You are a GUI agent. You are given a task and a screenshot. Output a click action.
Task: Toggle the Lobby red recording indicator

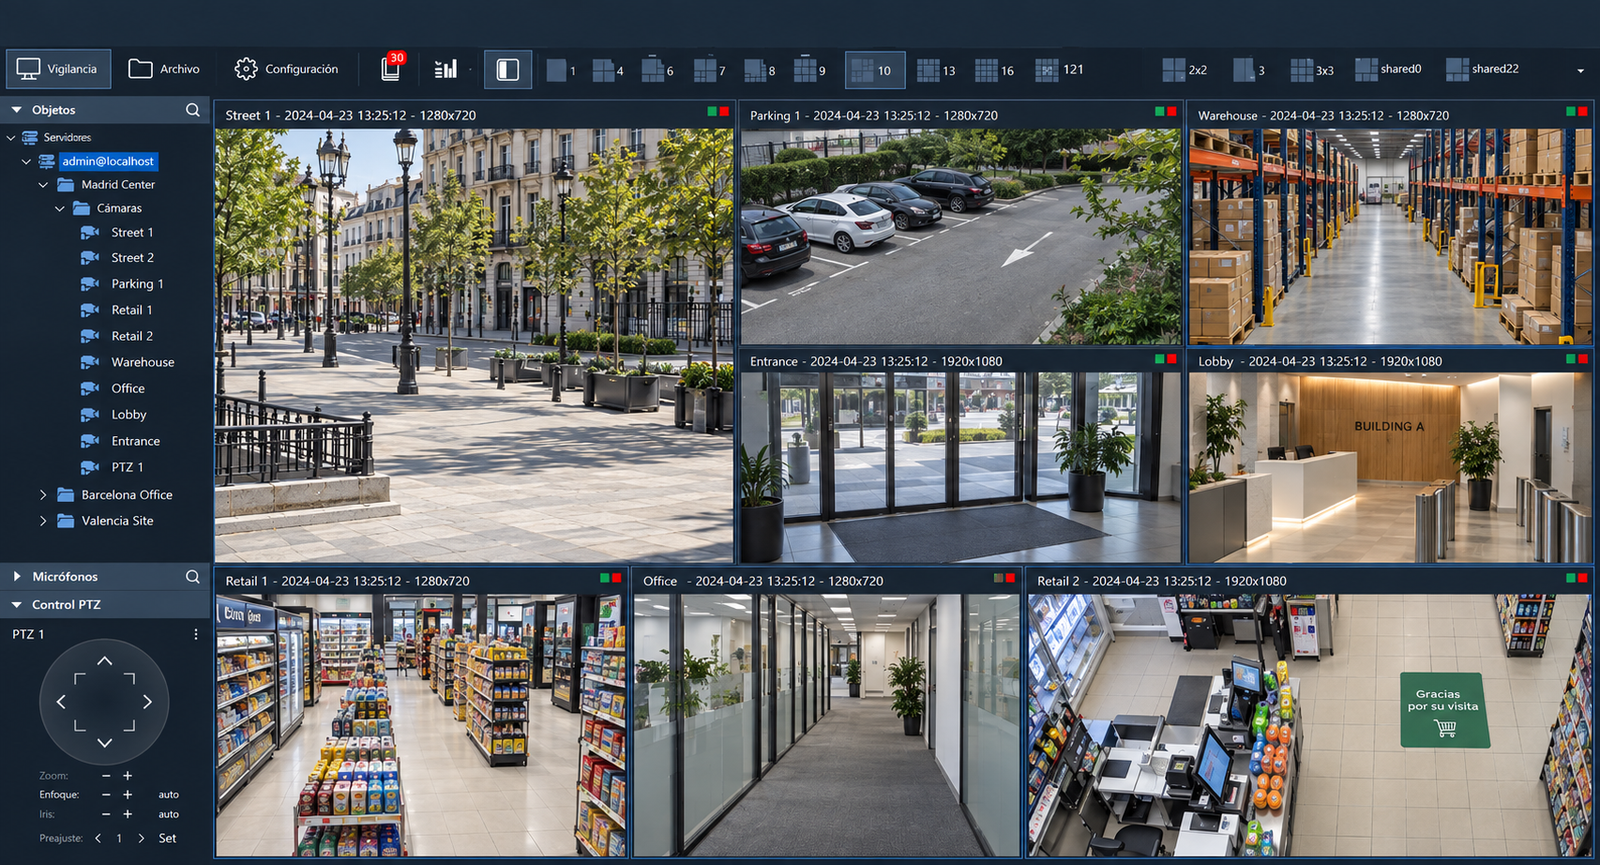pyautogui.click(x=1583, y=358)
